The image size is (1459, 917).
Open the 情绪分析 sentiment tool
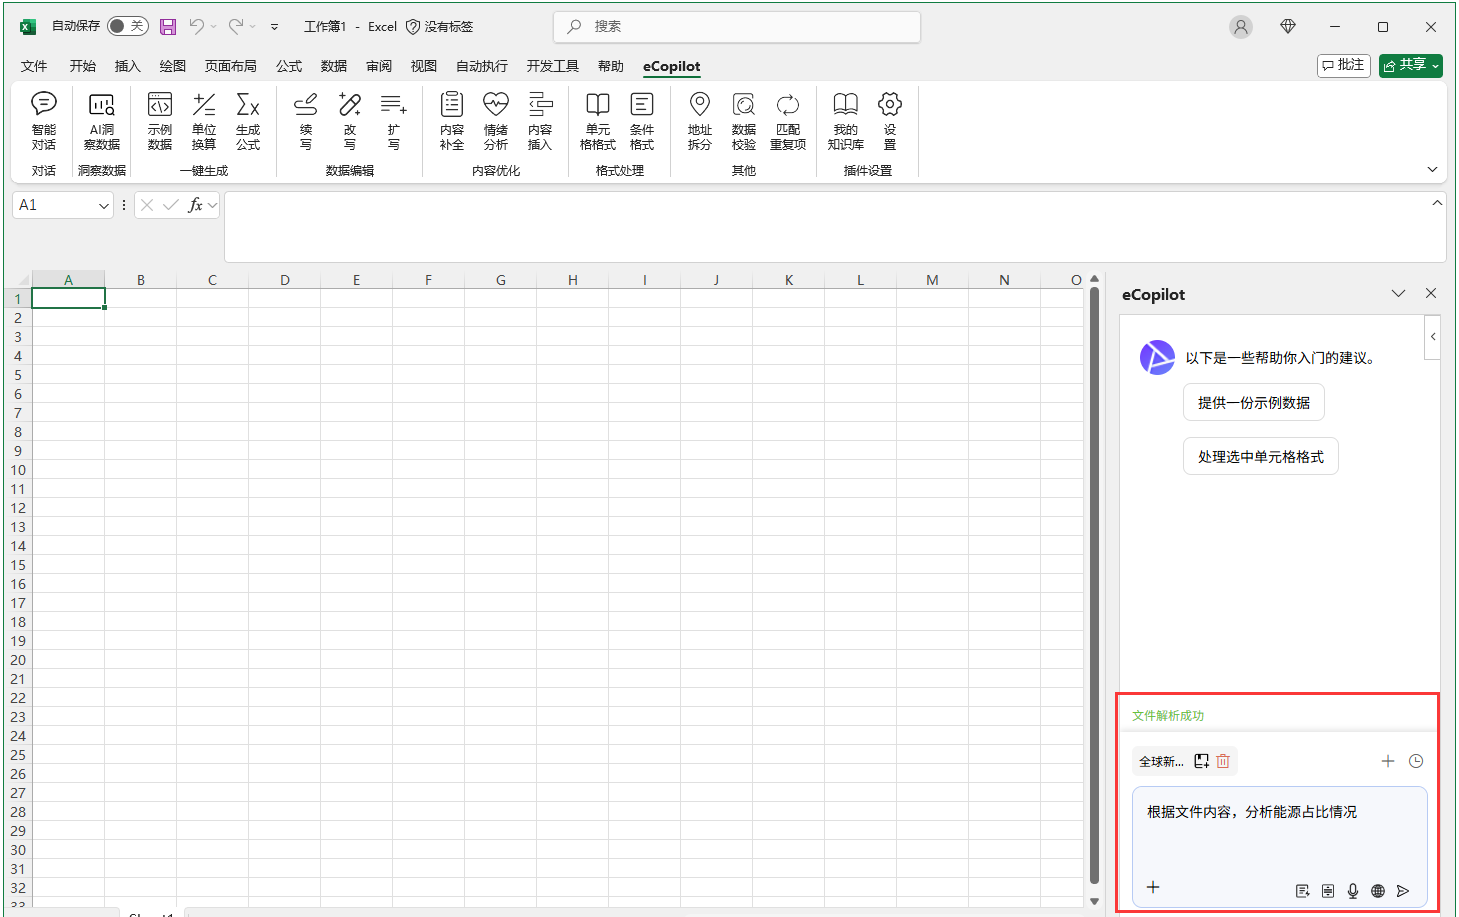pyautogui.click(x=496, y=120)
